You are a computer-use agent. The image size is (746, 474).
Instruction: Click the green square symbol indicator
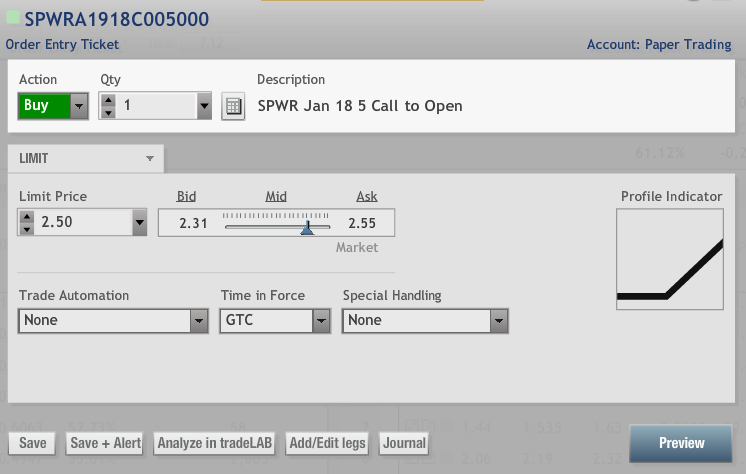(x=13, y=19)
